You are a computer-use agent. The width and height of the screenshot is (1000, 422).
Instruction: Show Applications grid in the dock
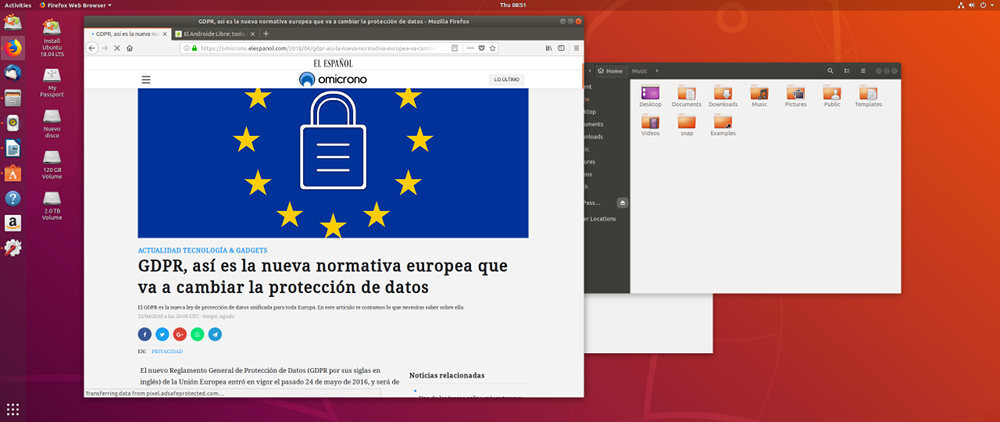coord(13,409)
